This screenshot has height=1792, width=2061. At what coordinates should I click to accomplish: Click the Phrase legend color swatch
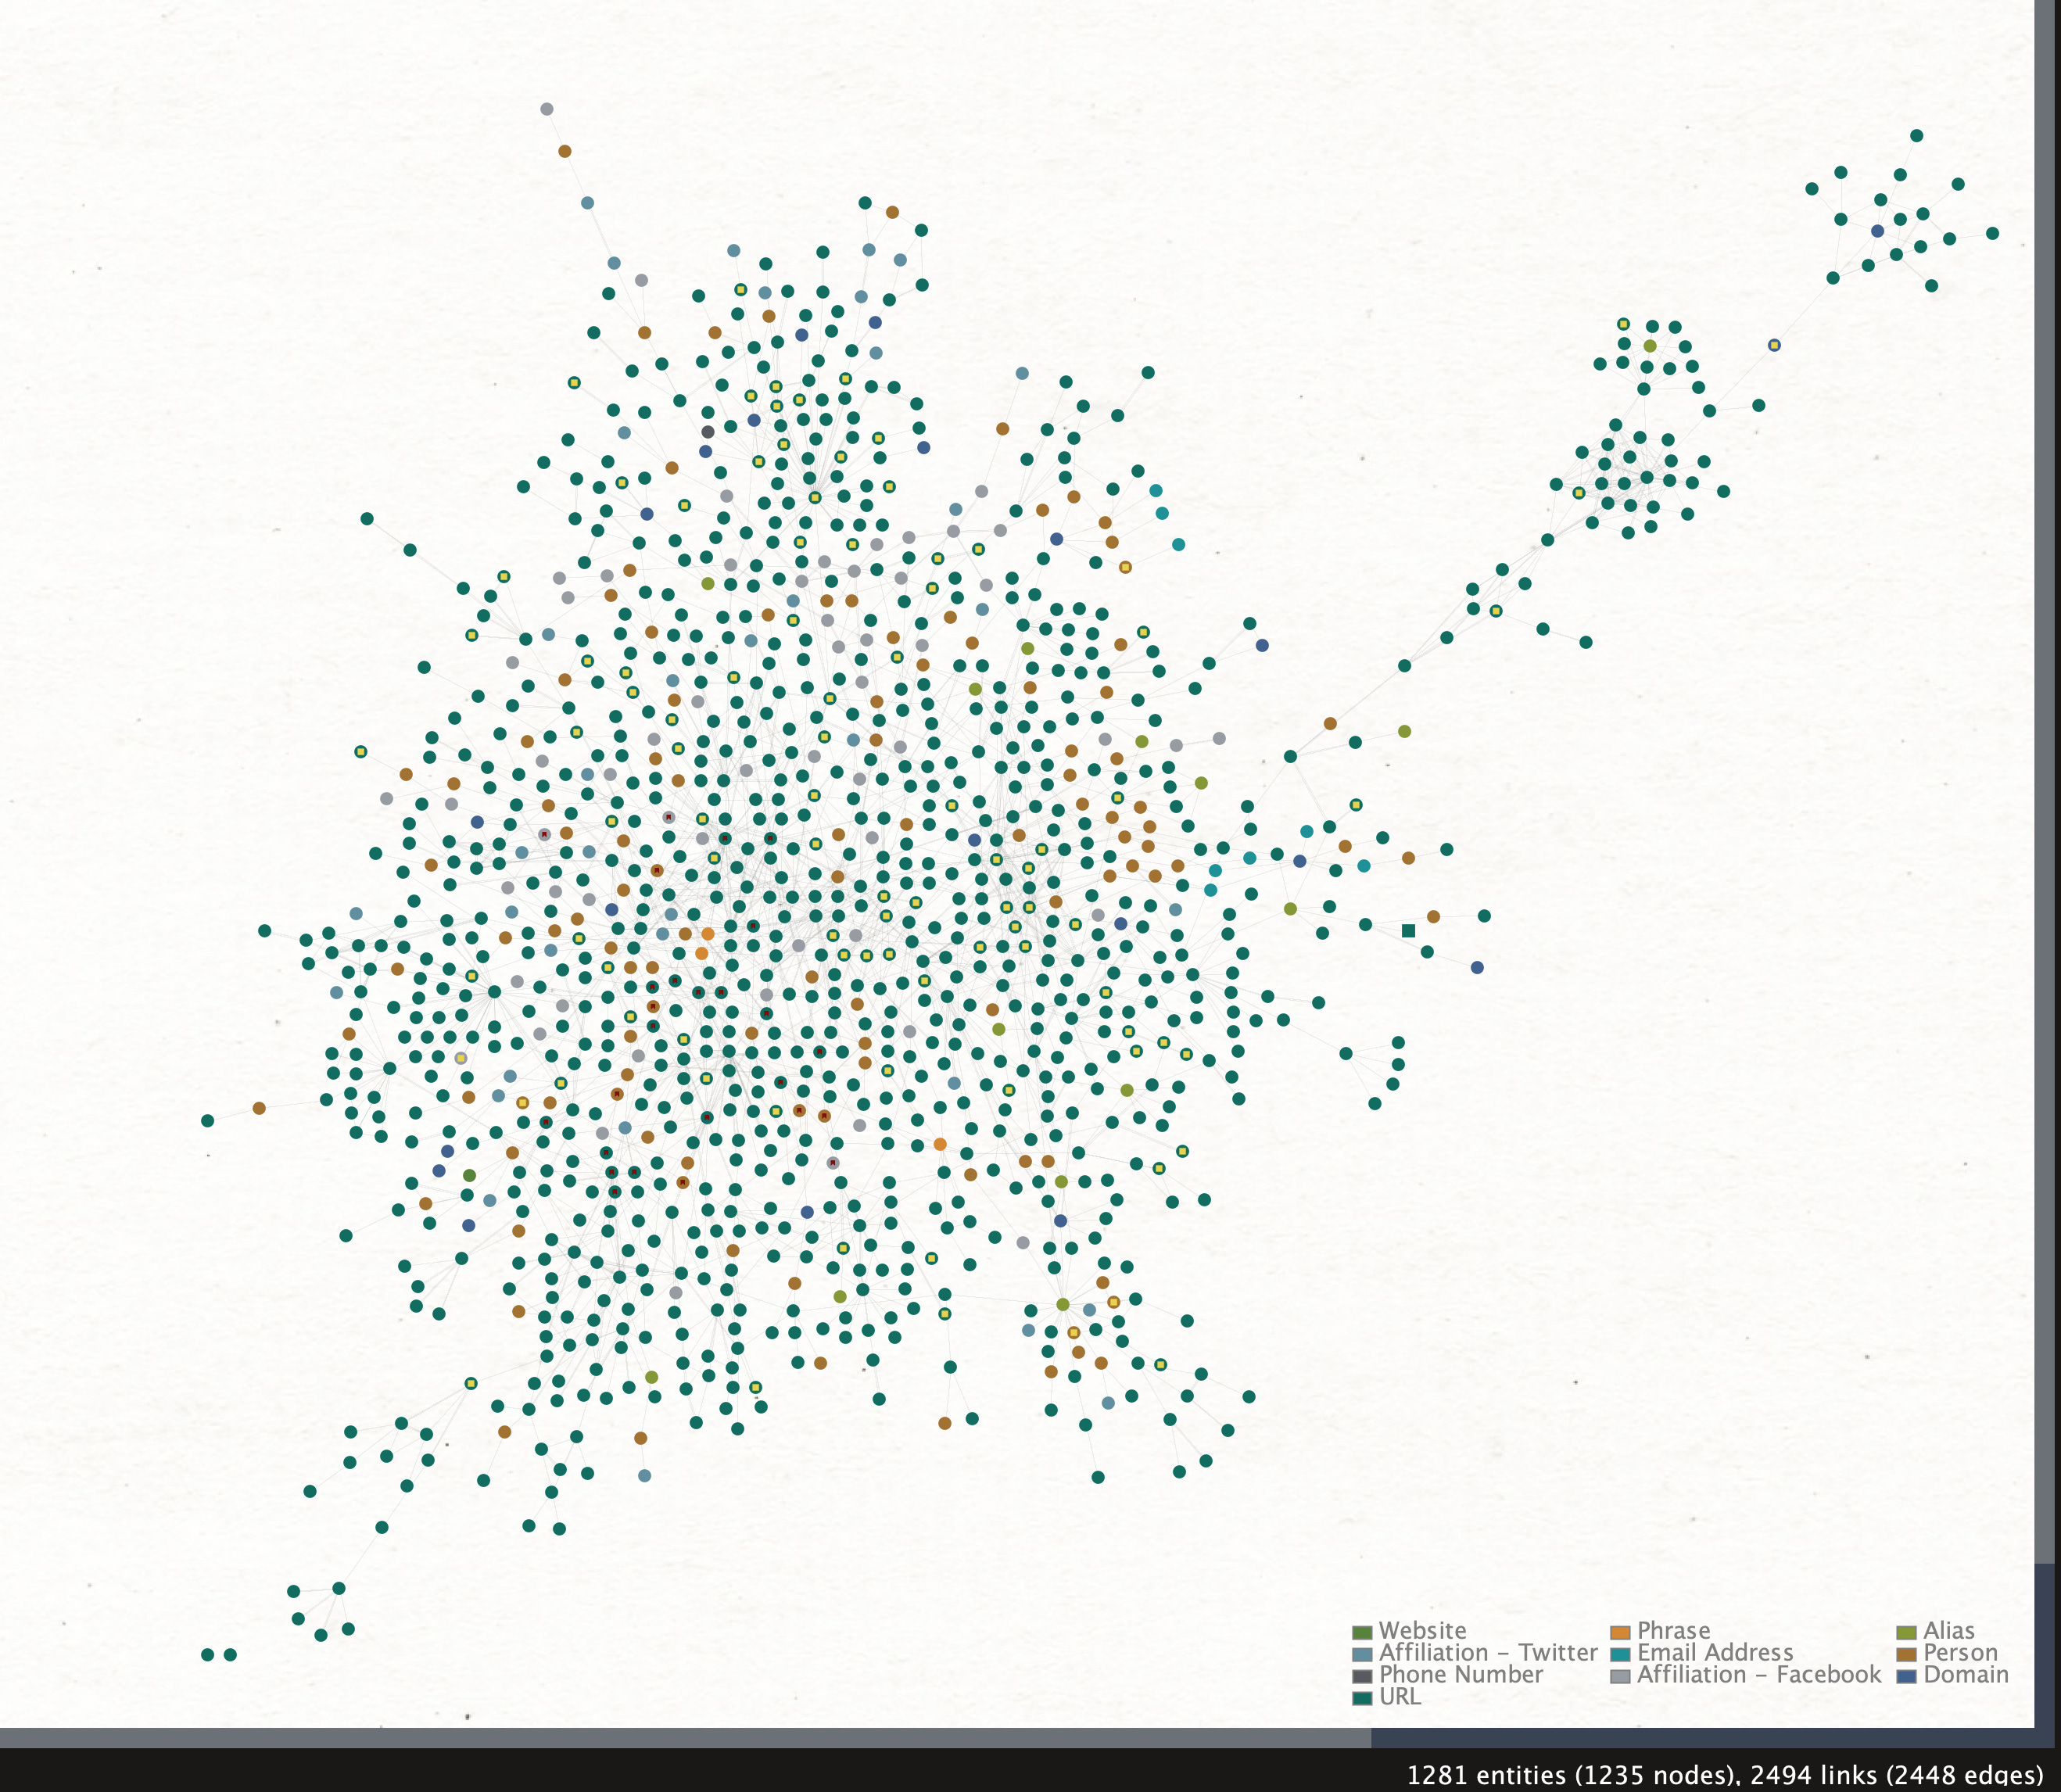pyautogui.click(x=1620, y=1632)
